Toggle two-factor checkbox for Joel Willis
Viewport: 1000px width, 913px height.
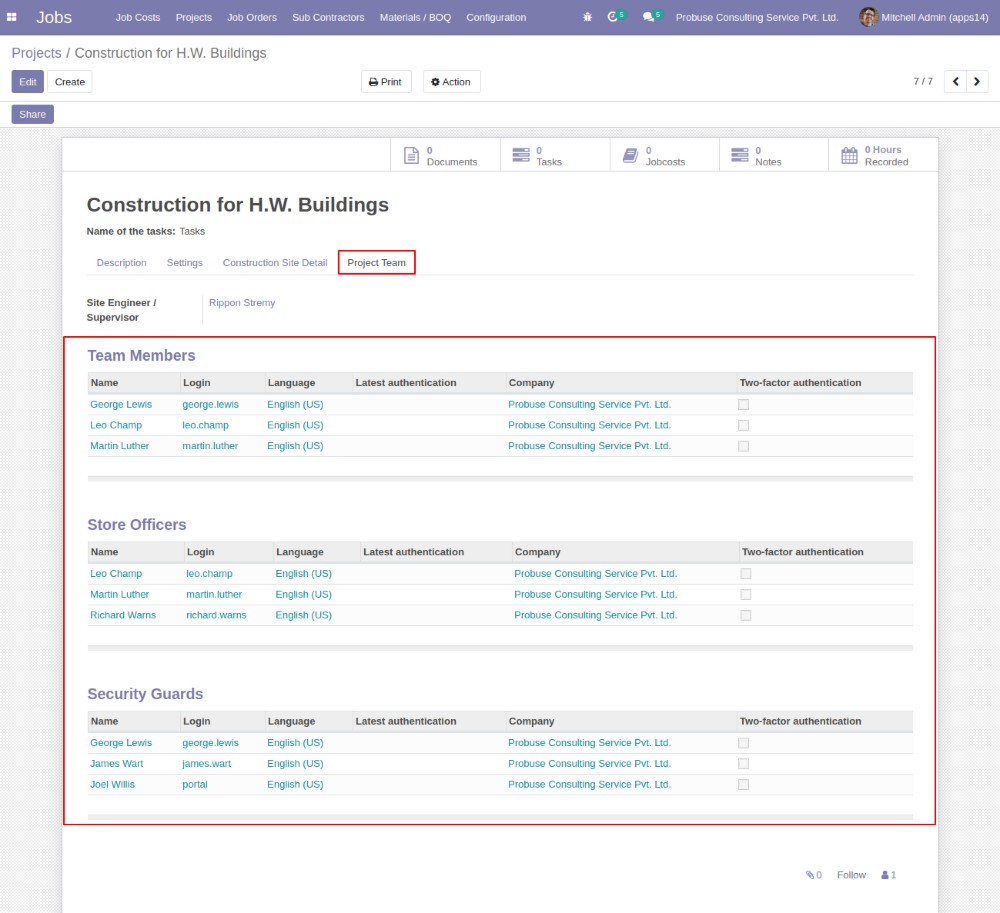click(x=743, y=785)
